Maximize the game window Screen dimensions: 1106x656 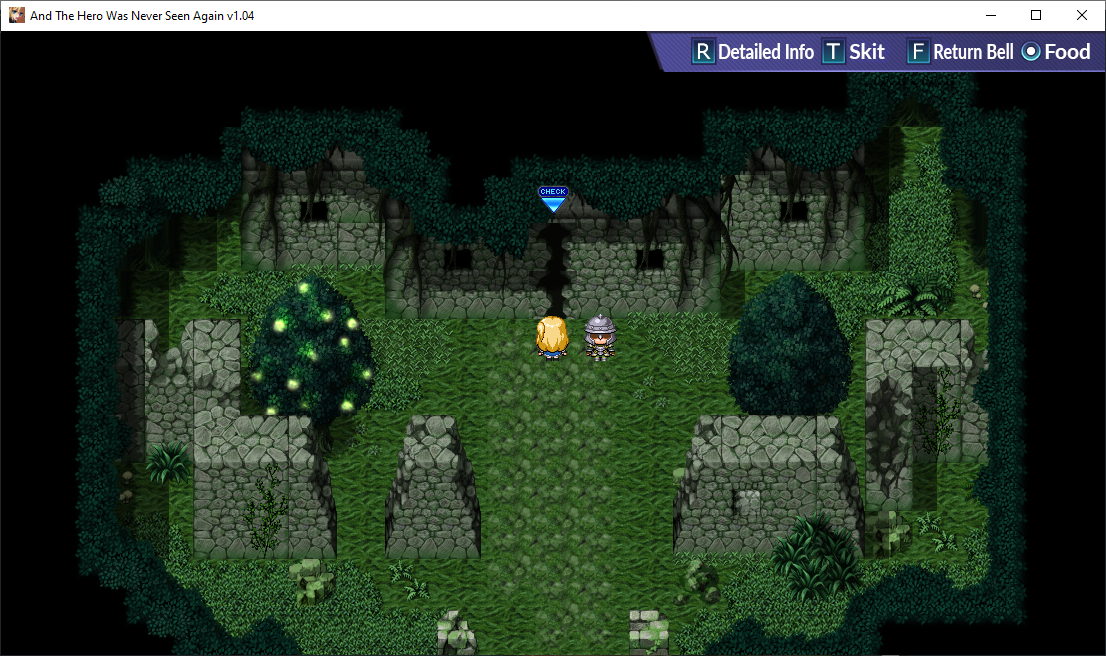[1035, 15]
